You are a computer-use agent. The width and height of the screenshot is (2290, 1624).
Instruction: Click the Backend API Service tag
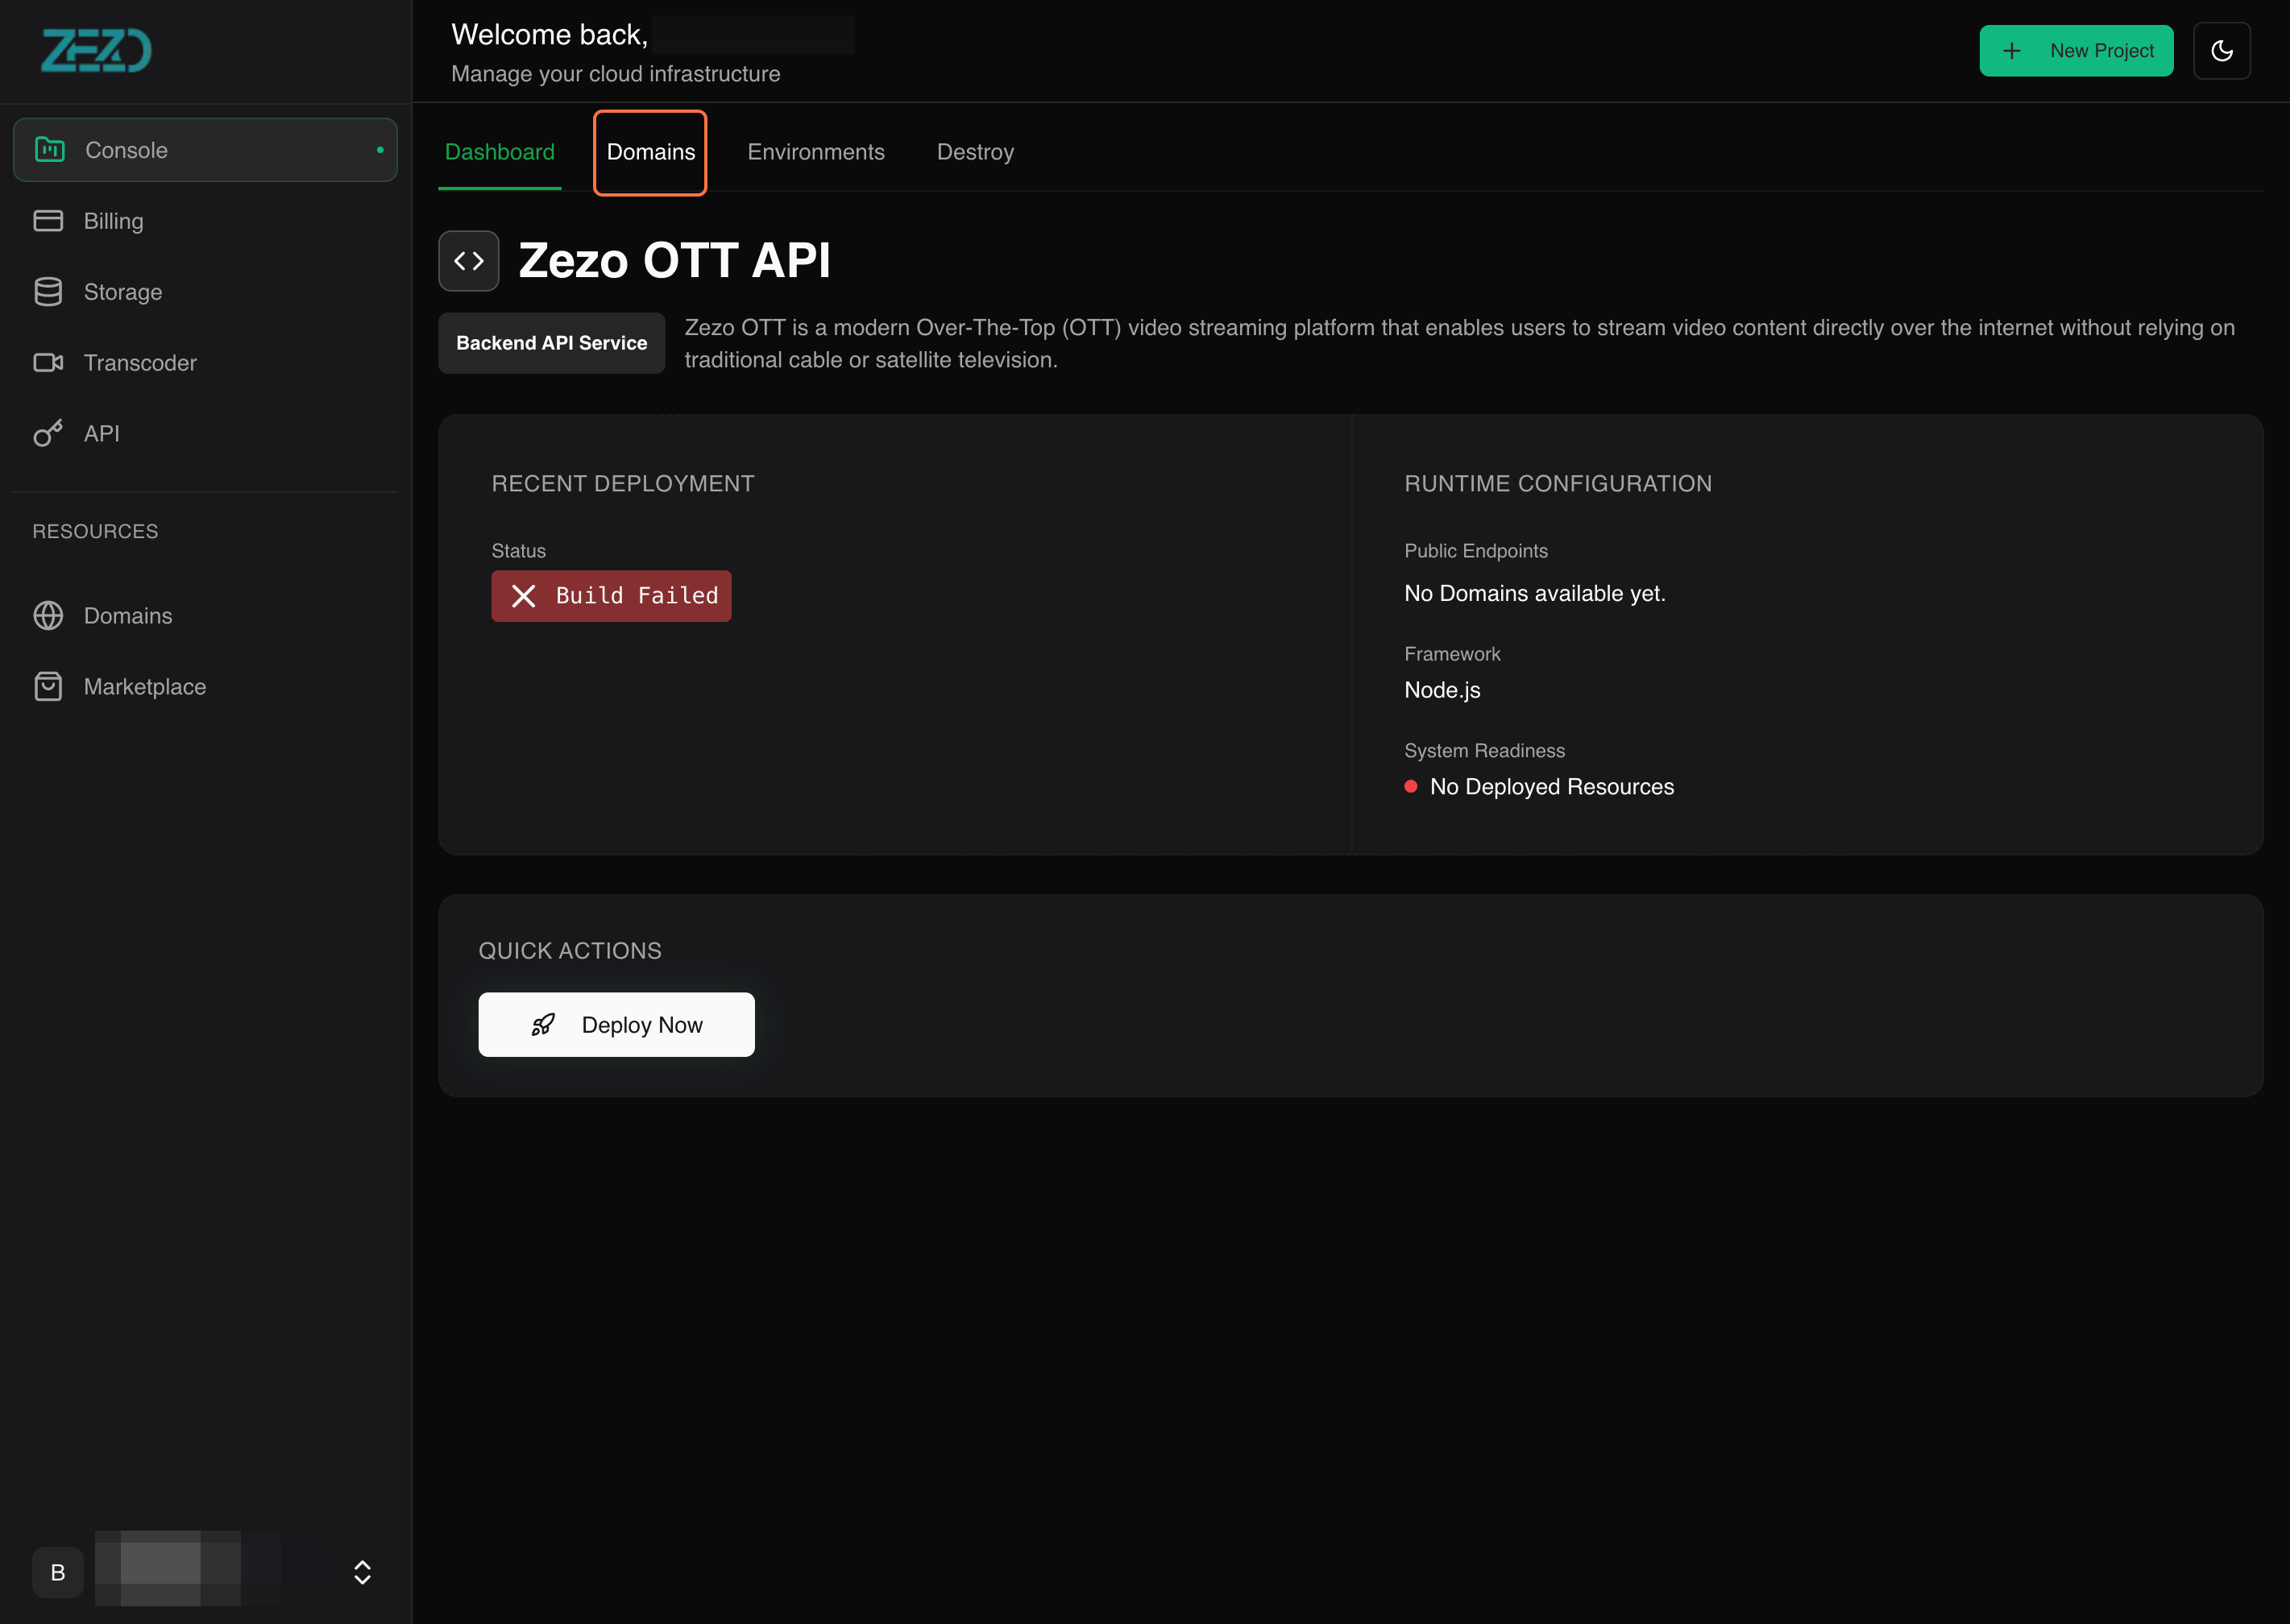(551, 343)
